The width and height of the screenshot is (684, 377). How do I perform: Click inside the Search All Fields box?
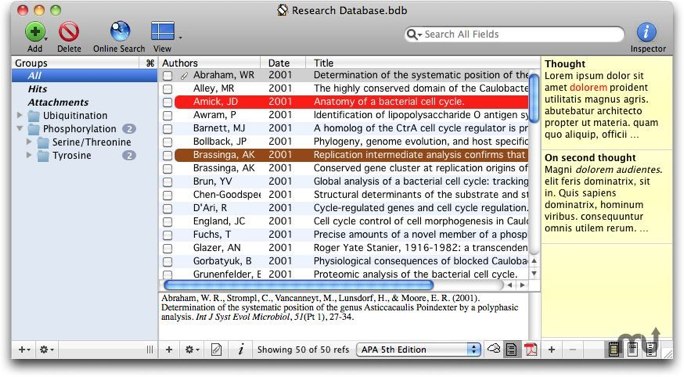click(x=514, y=34)
